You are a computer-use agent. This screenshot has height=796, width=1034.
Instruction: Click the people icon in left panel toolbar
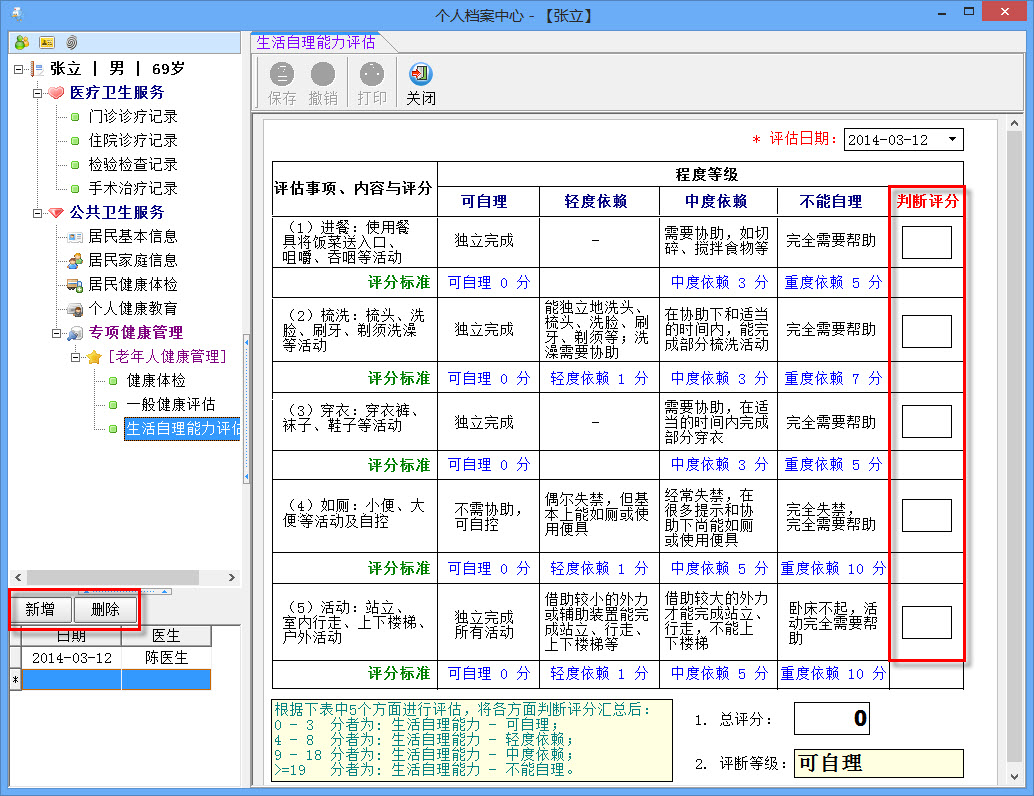click(22, 42)
